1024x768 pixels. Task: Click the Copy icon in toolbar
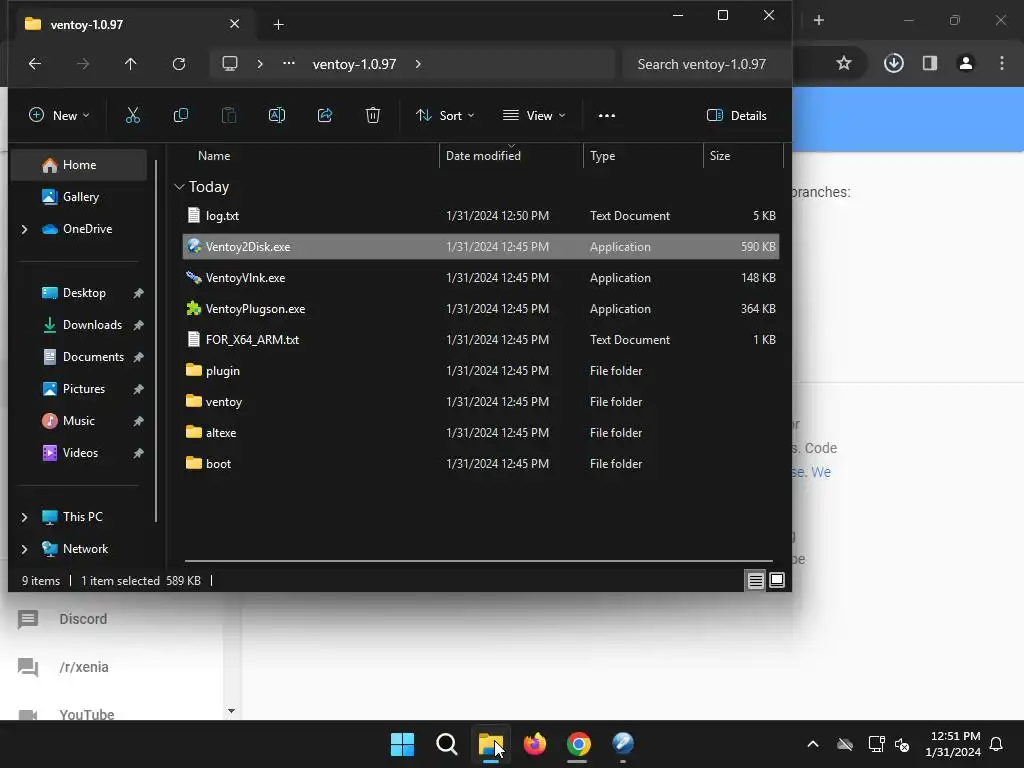click(x=180, y=116)
